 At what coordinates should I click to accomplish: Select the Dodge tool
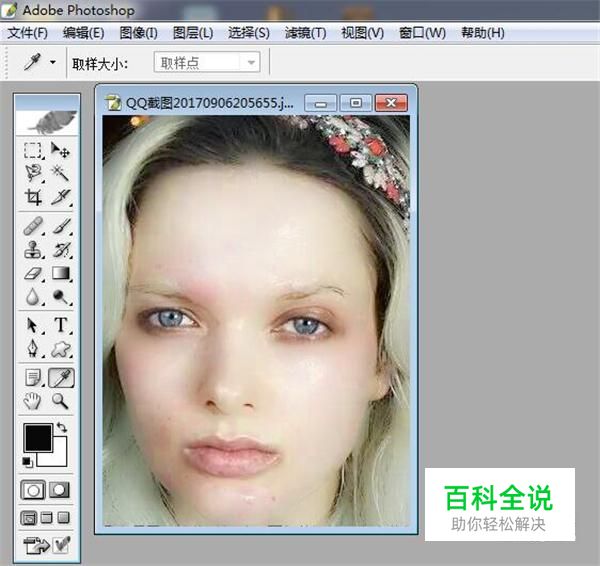[x=60, y=297]
